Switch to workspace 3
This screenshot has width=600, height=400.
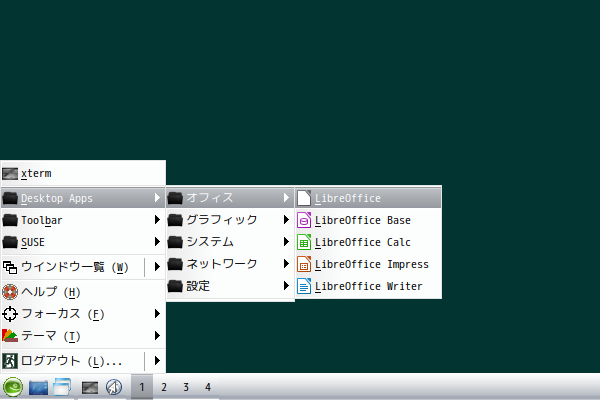[186, 387]
